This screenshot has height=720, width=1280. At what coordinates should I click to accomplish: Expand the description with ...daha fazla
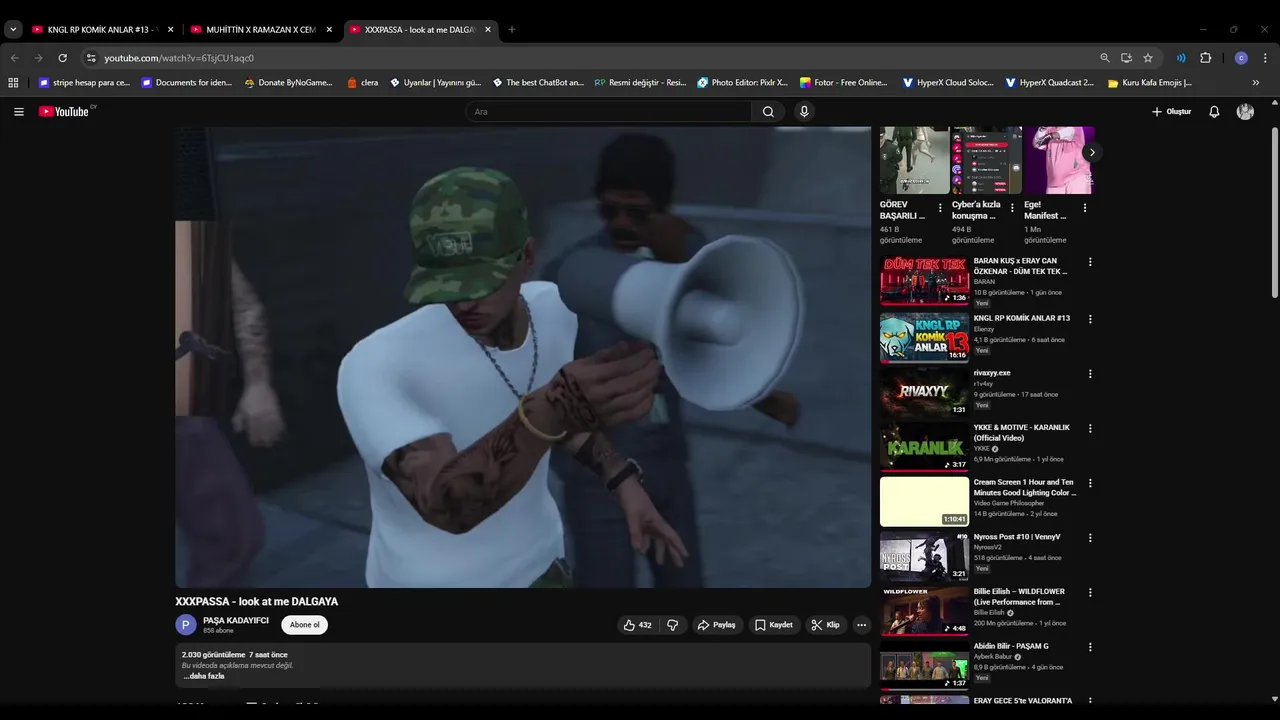203,676
